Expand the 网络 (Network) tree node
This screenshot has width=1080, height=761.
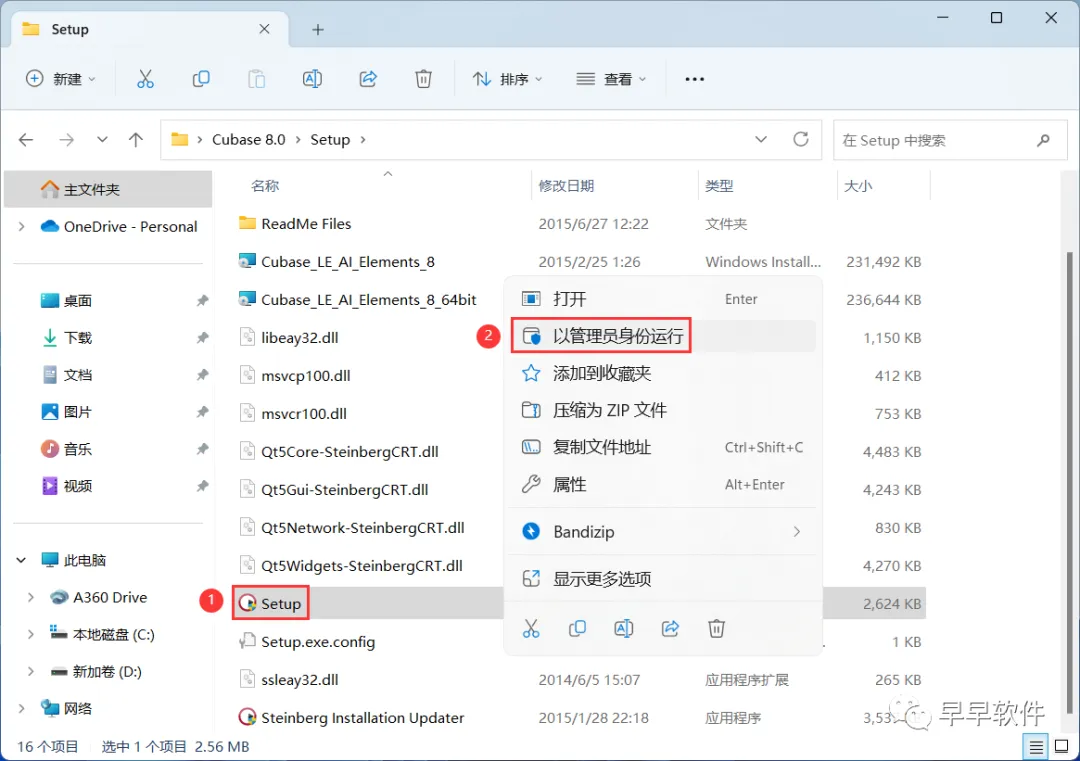tap(21, 709)
